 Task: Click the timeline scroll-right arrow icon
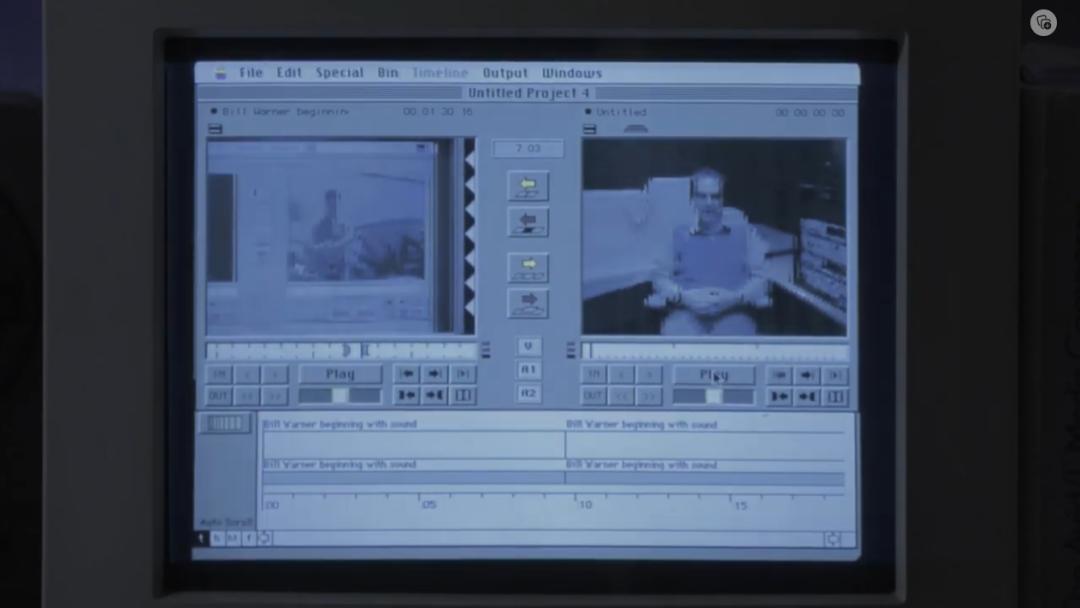coord(833,539)
